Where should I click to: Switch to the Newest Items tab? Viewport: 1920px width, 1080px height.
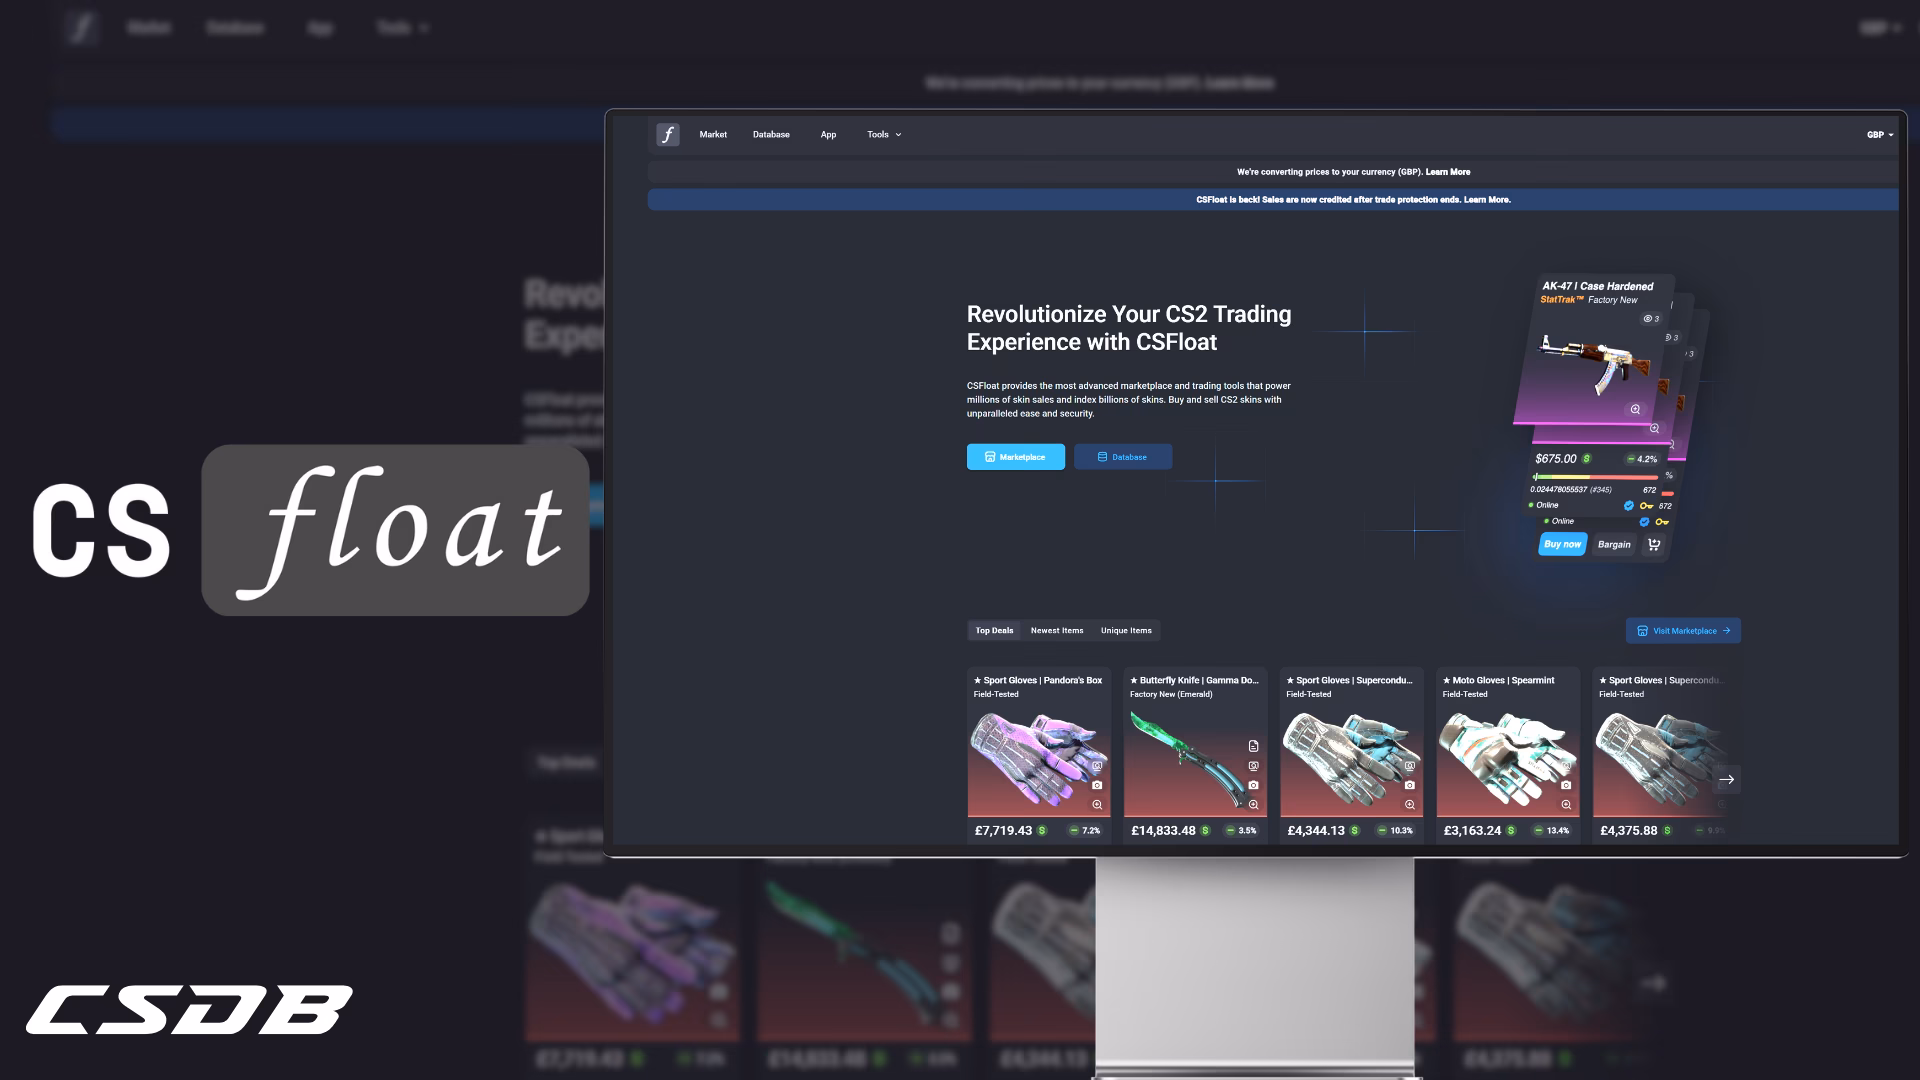1057,630
